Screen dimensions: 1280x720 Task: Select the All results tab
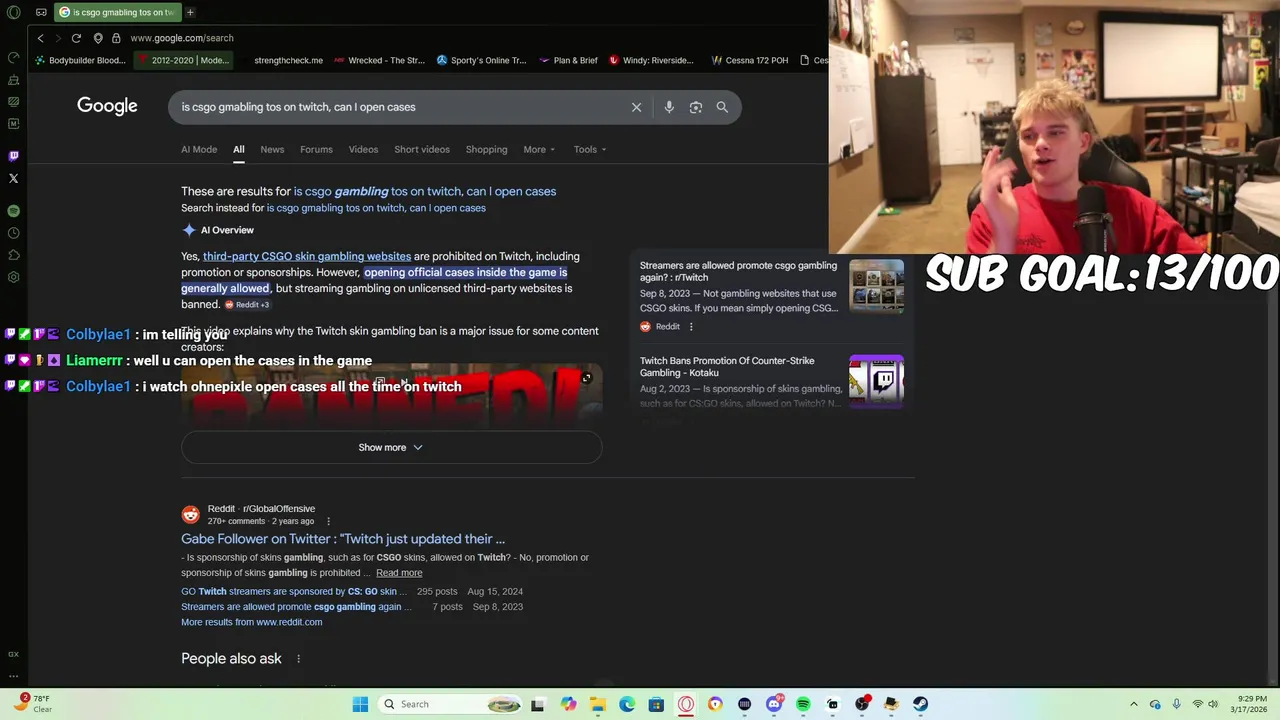point(239,149)
